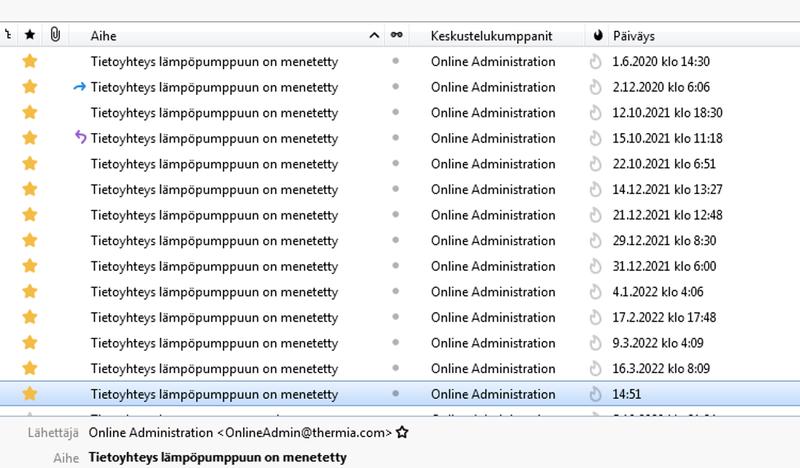
Task: Click sender Online Administration in the message header
Action: pyautogui.click(x=150, y=433)
